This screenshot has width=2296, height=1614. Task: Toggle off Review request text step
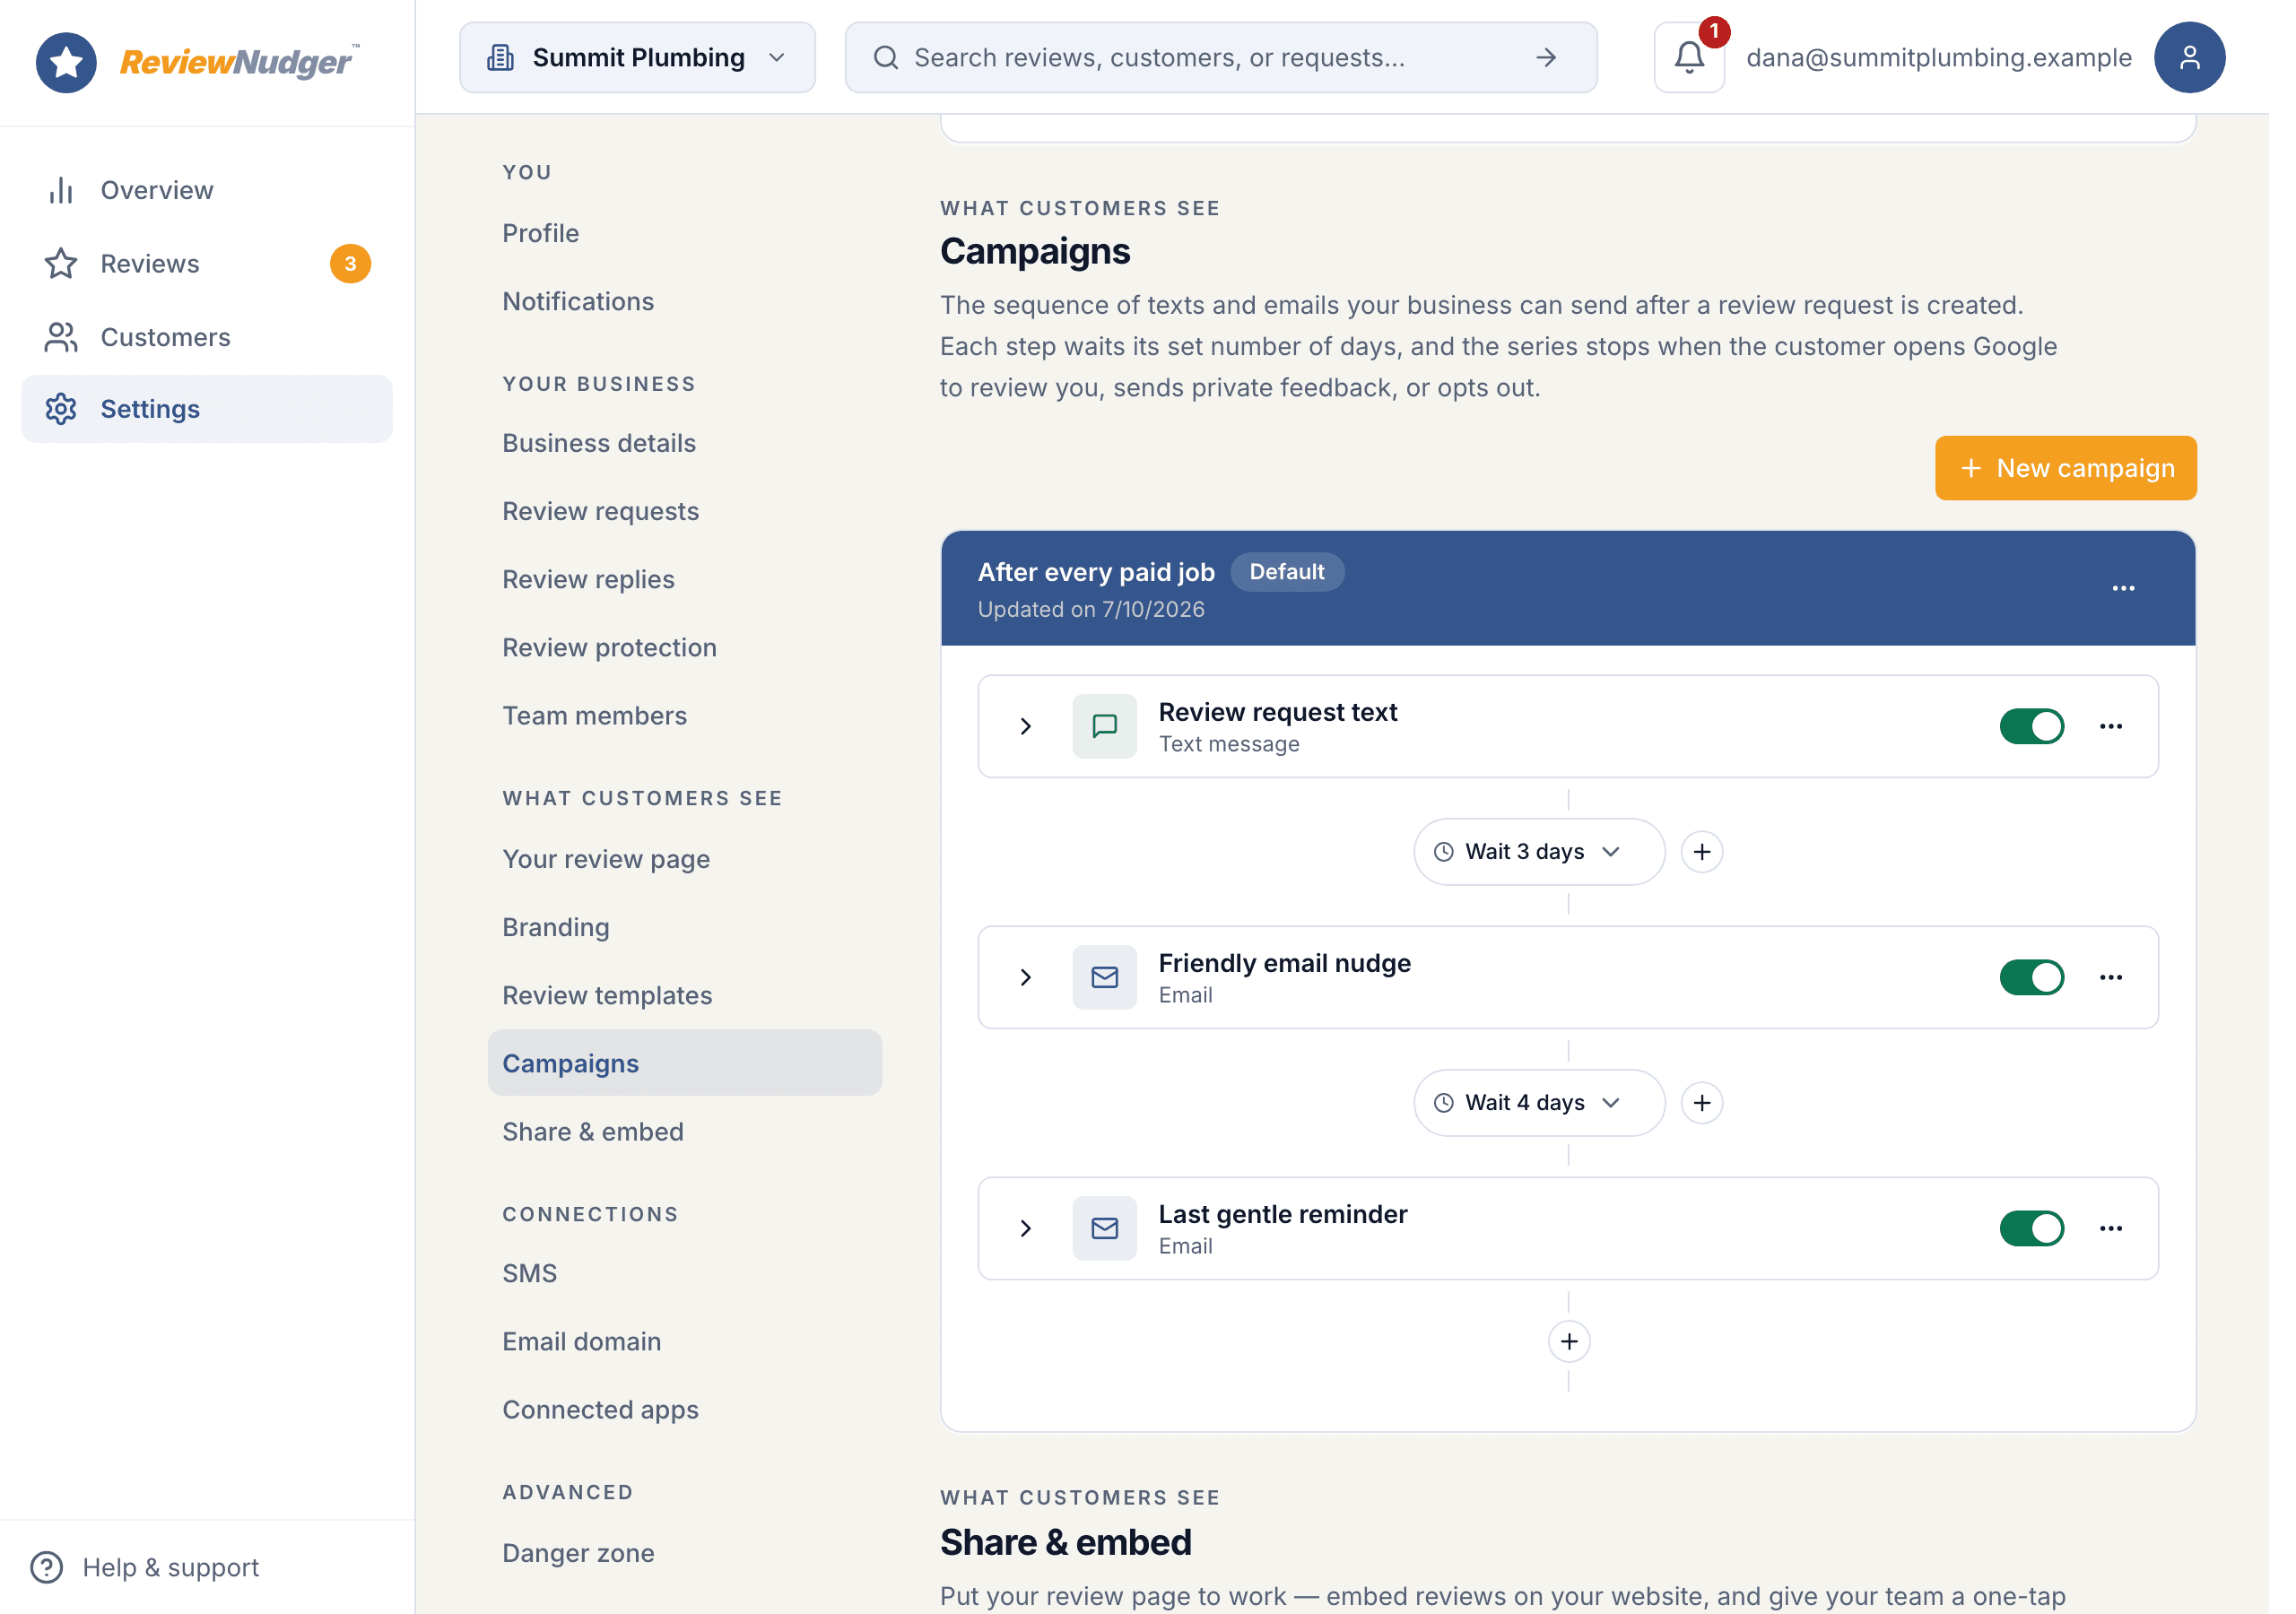pyautogui.click(x=2055, y=735)
